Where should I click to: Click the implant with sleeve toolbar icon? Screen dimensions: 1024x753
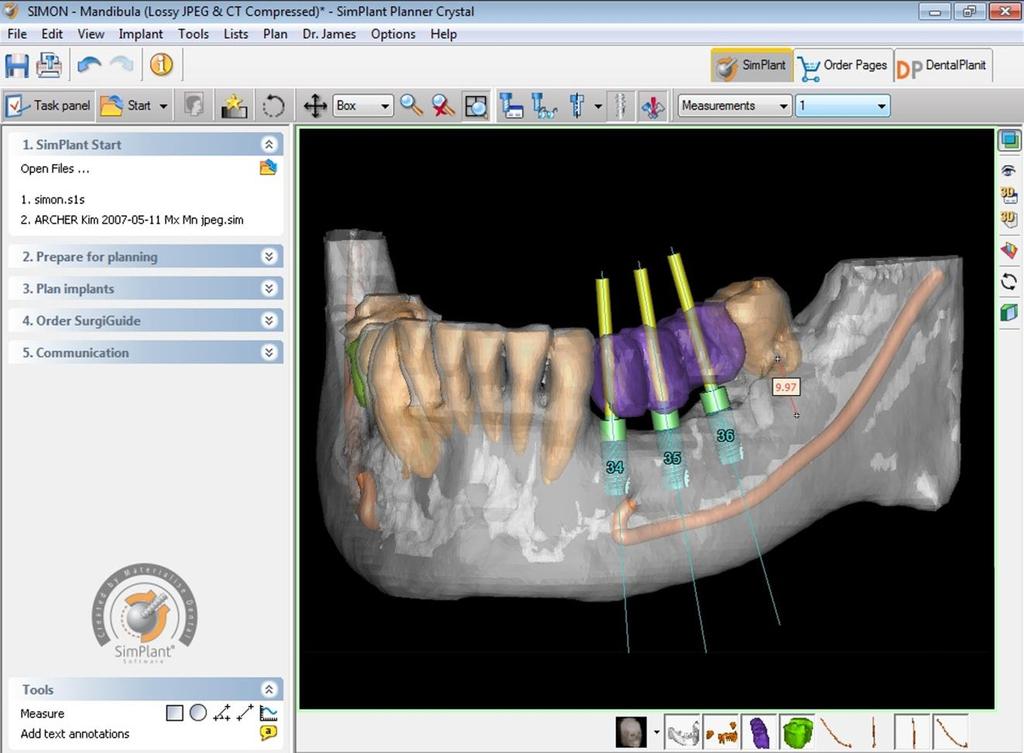(577, 105)
